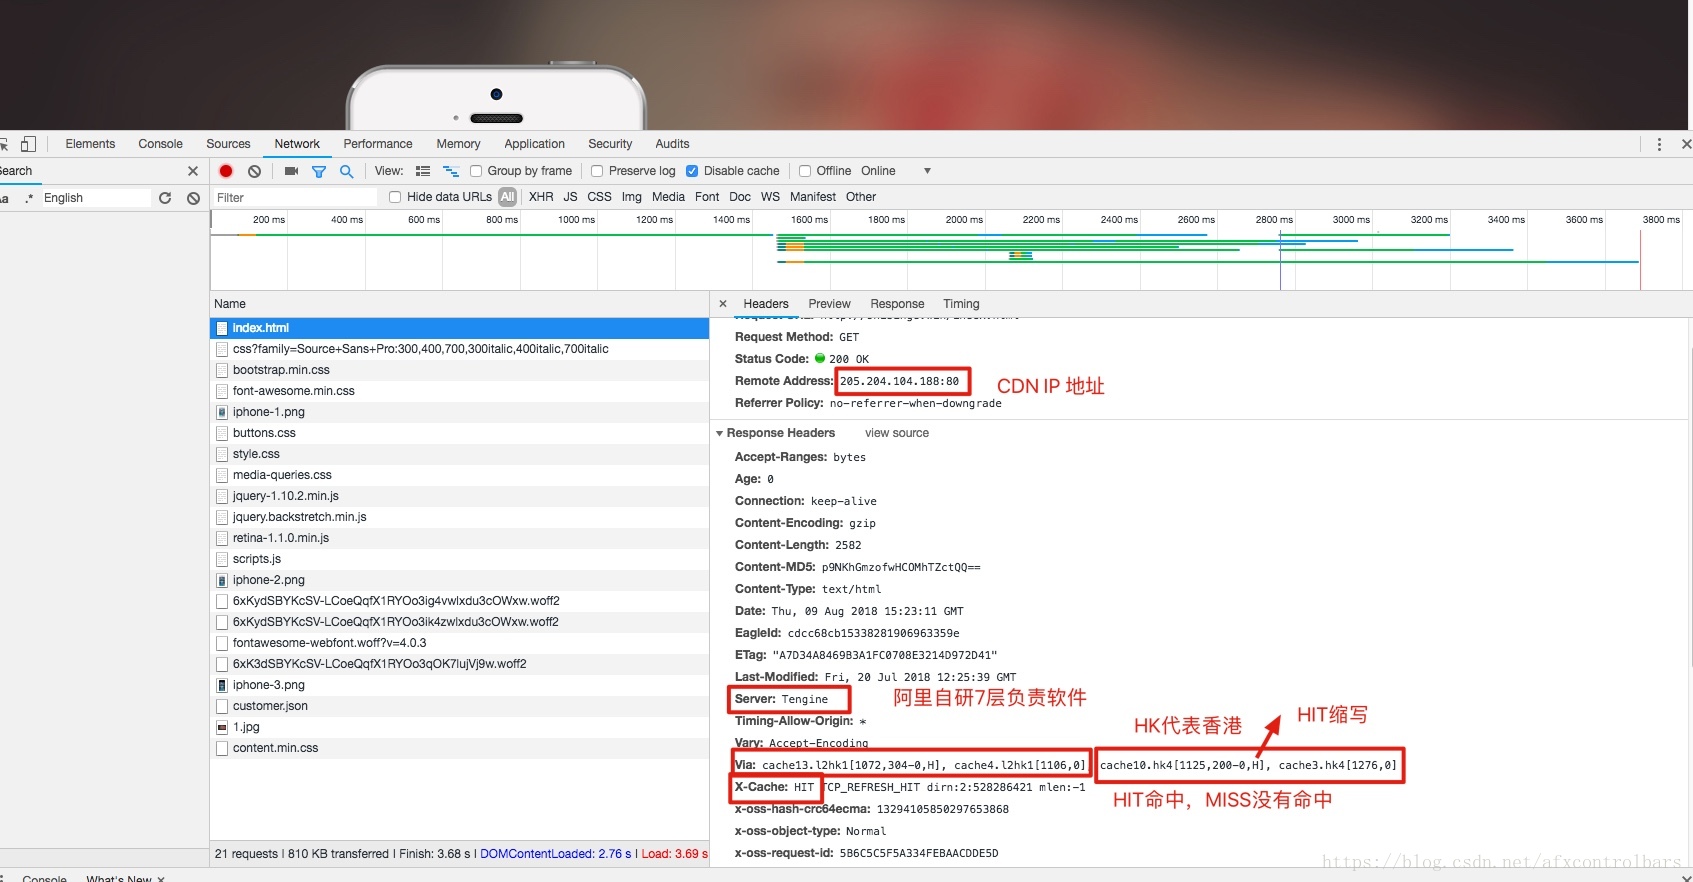The width and height of the screenshot is (1693, 882).
Task: Select the Headers detail tab
Action: (766, 304)
